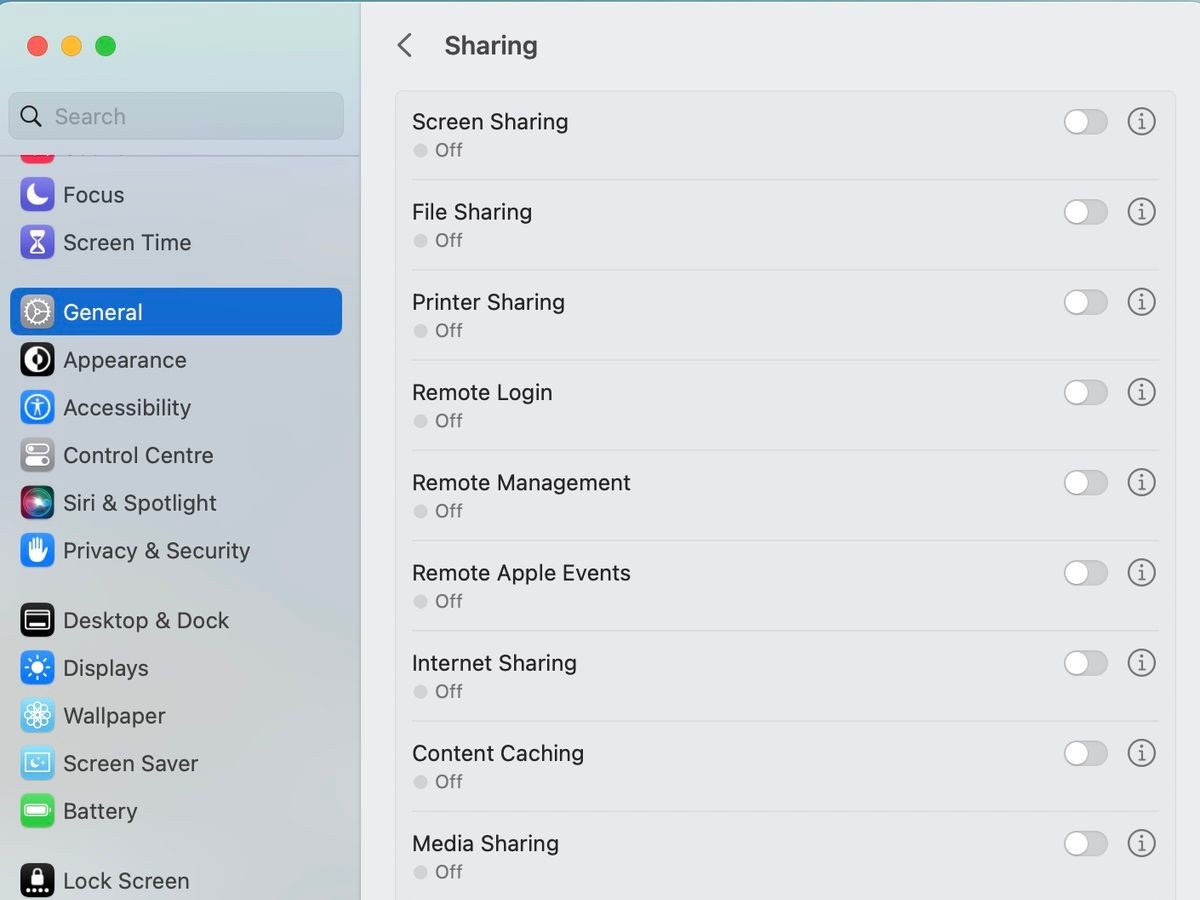Click the Control Centre icon
This screenshot has width=1200, height=900.
point(37,455)
